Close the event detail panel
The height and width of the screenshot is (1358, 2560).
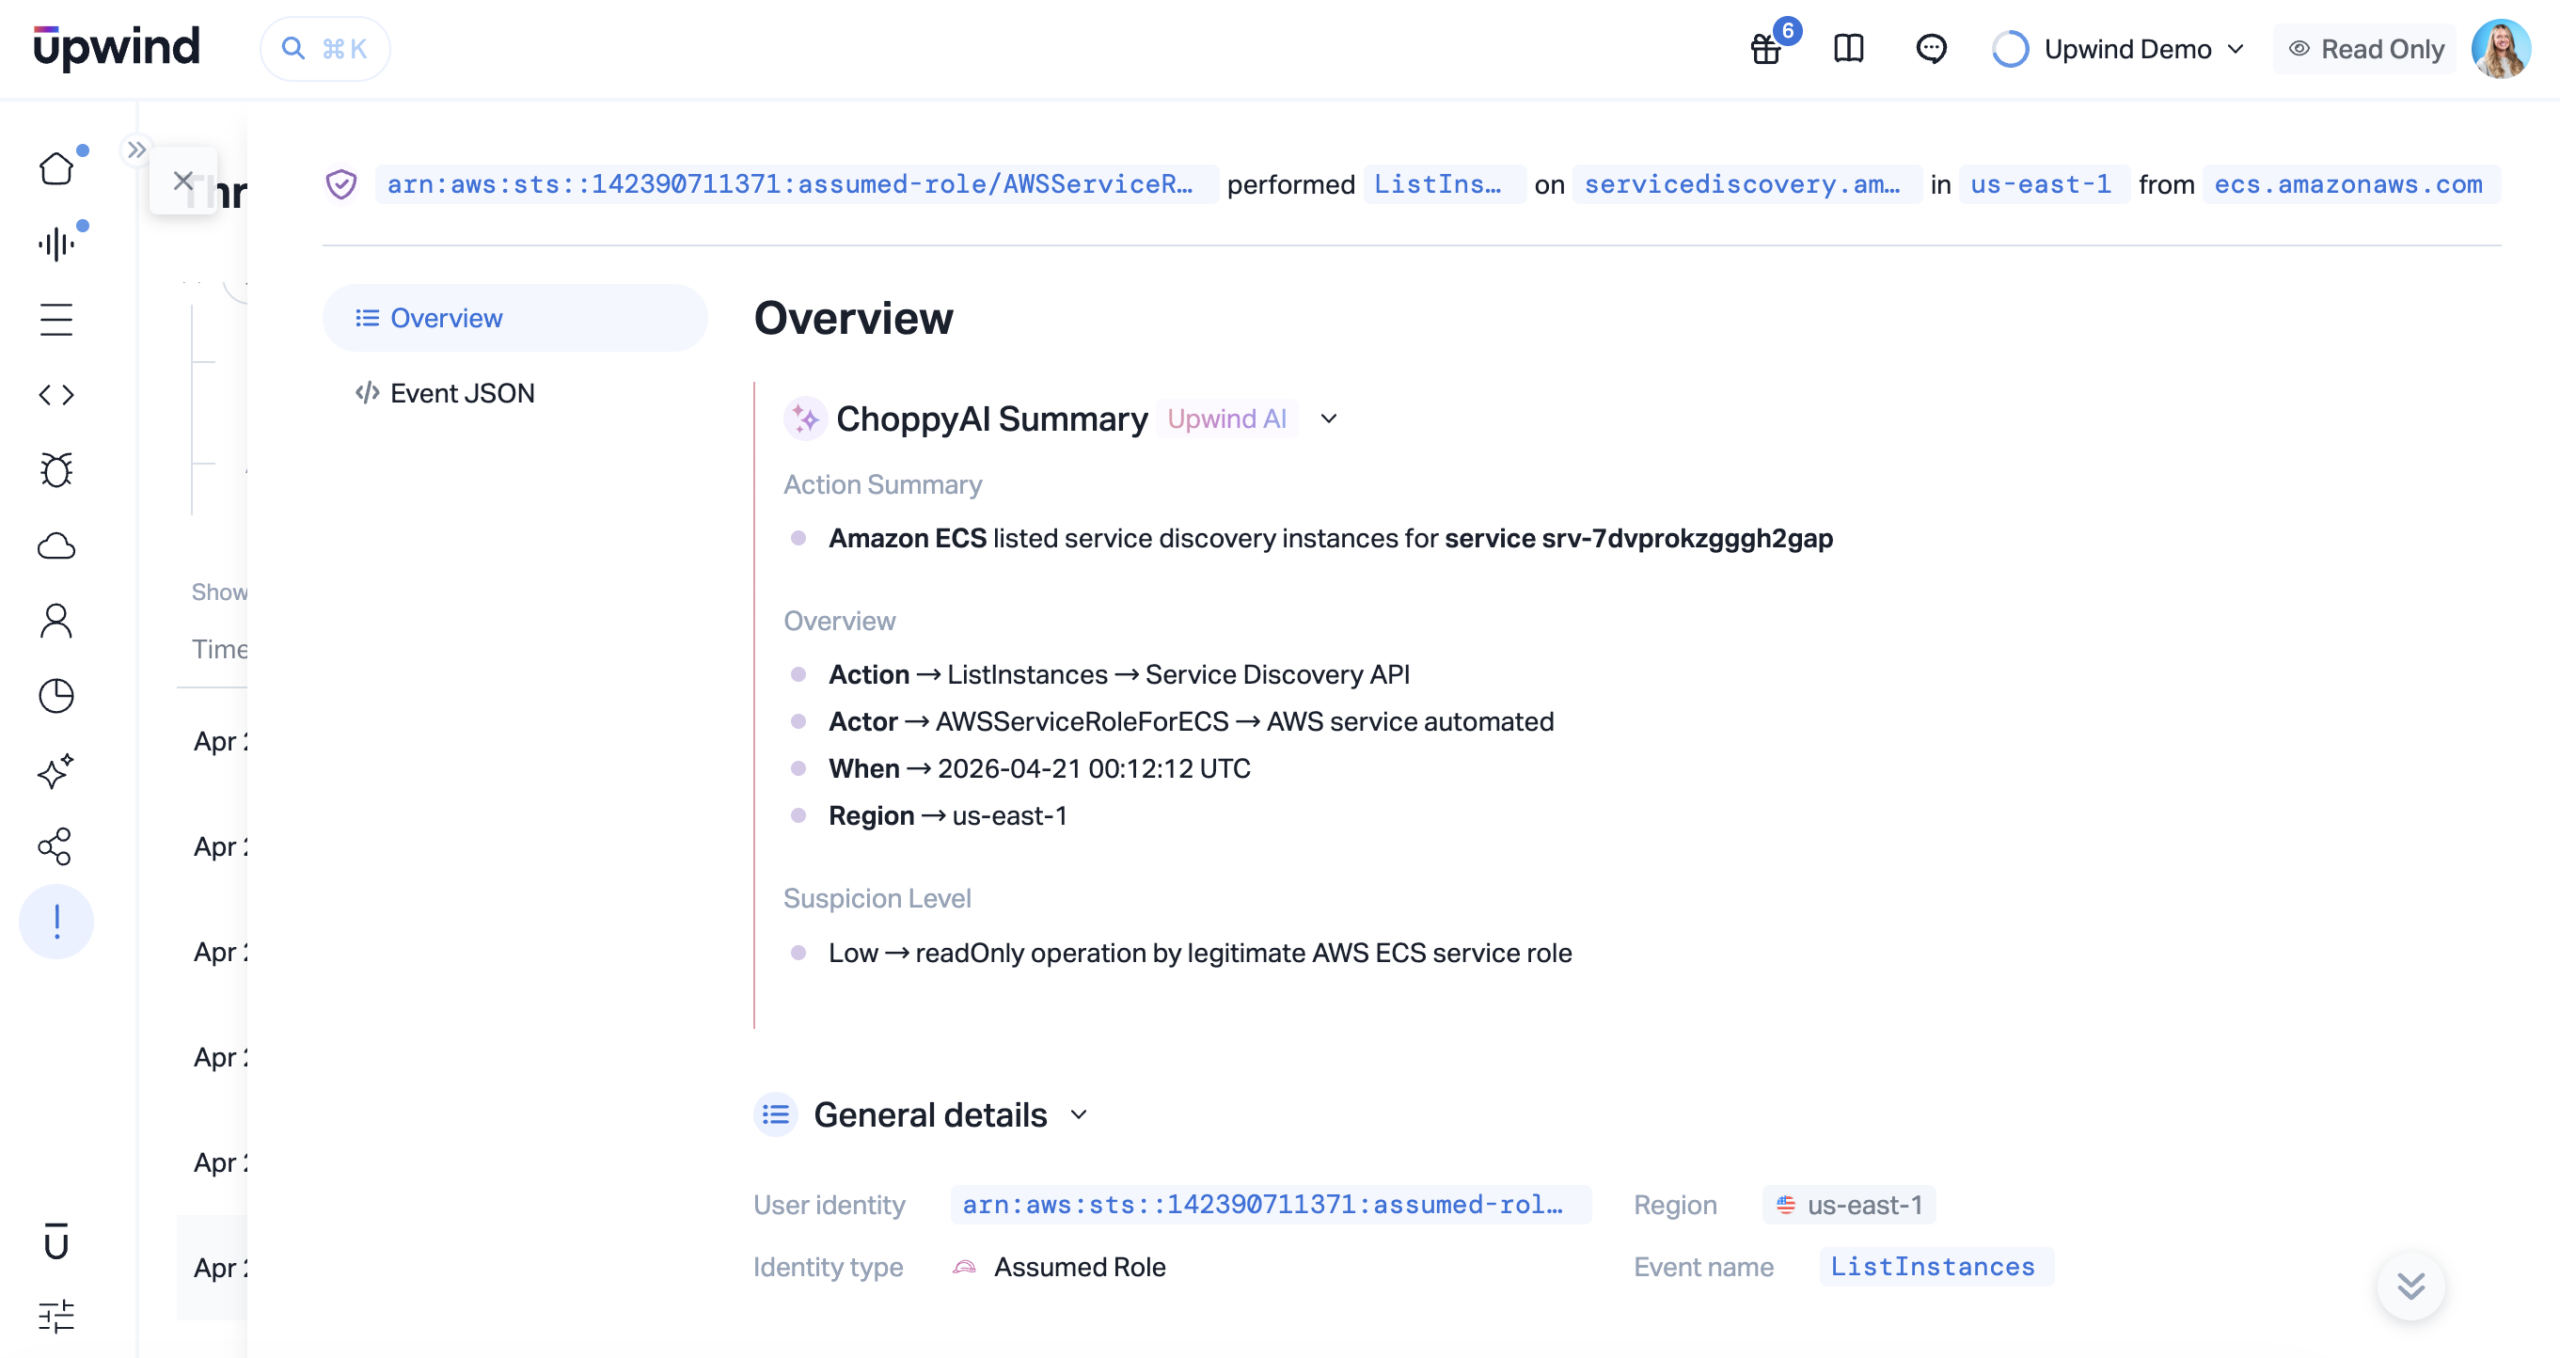(x=183, y=180)
